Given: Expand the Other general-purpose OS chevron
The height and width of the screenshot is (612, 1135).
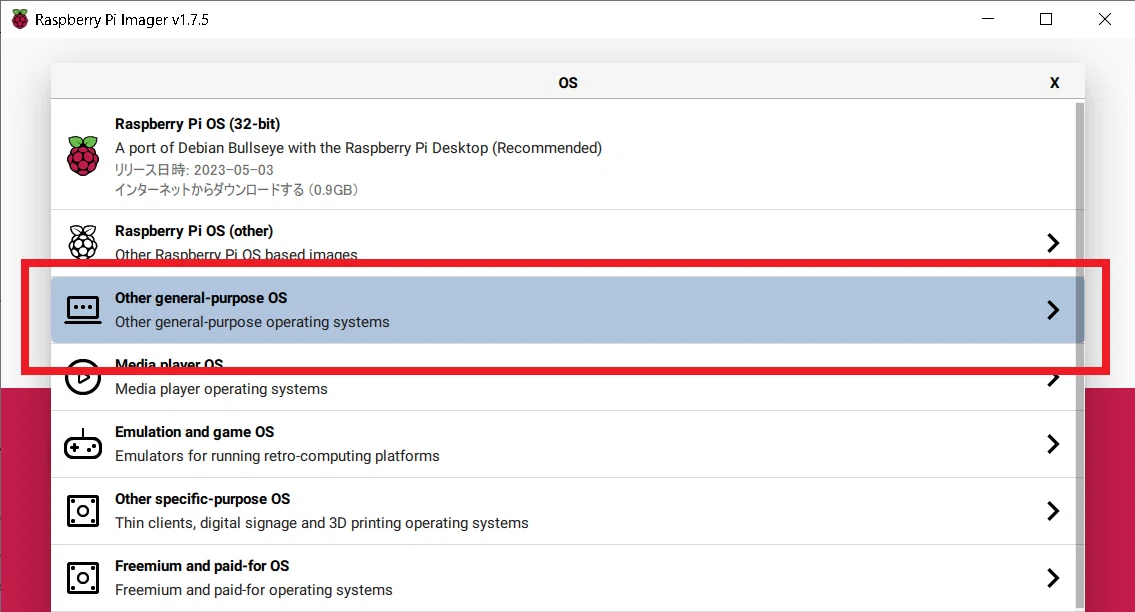Looking at the screenshot, I should click(1053, 310).
